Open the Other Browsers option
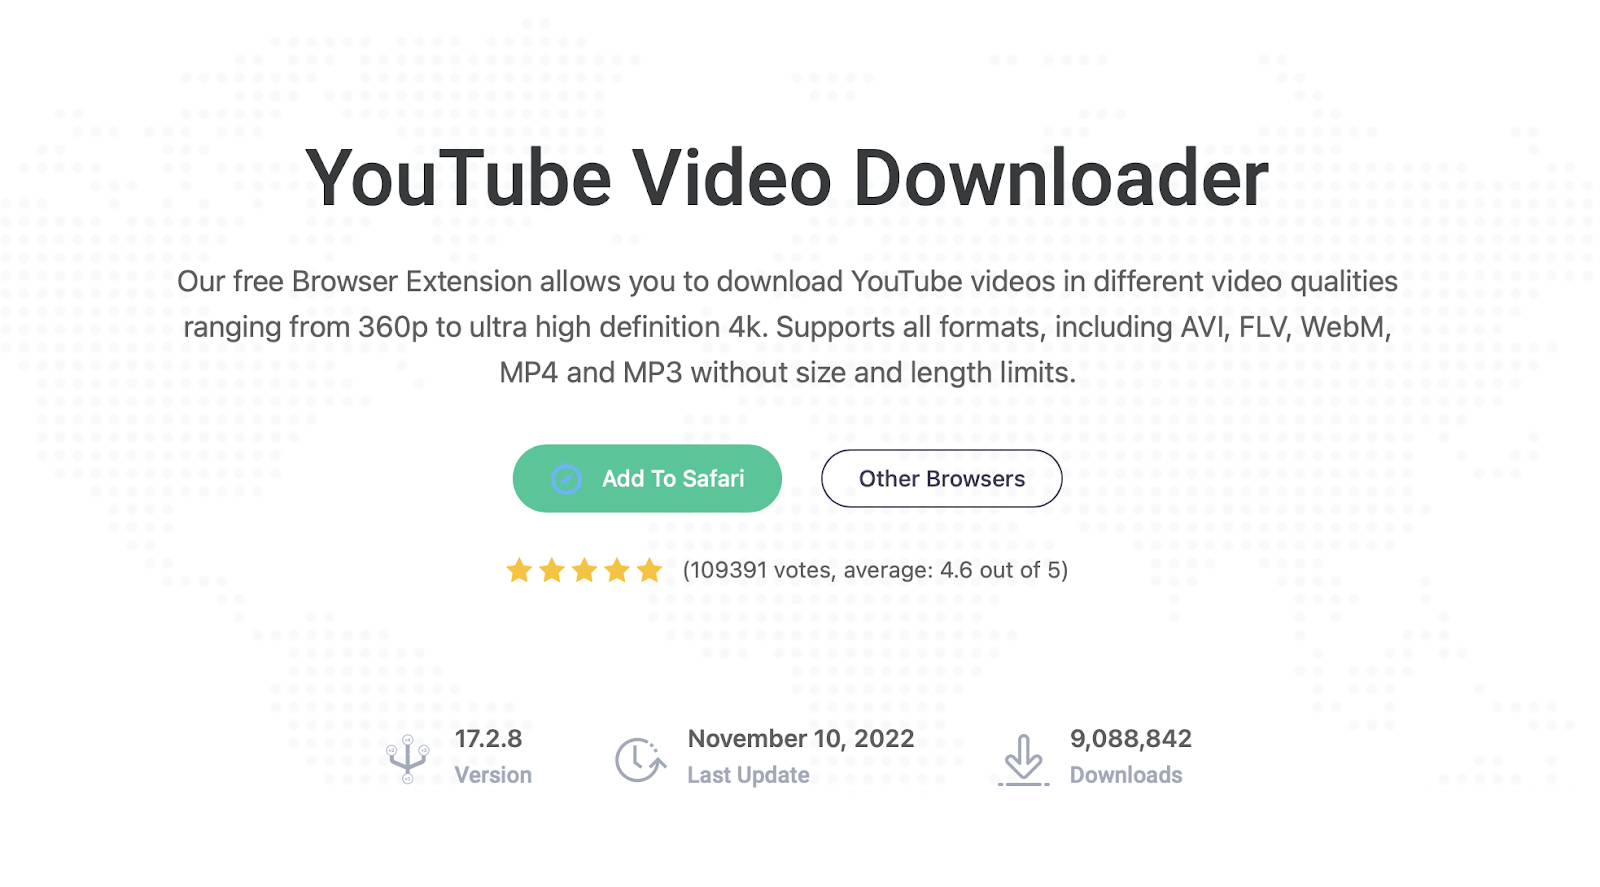1600x887 pixels. tap(941, 478)
